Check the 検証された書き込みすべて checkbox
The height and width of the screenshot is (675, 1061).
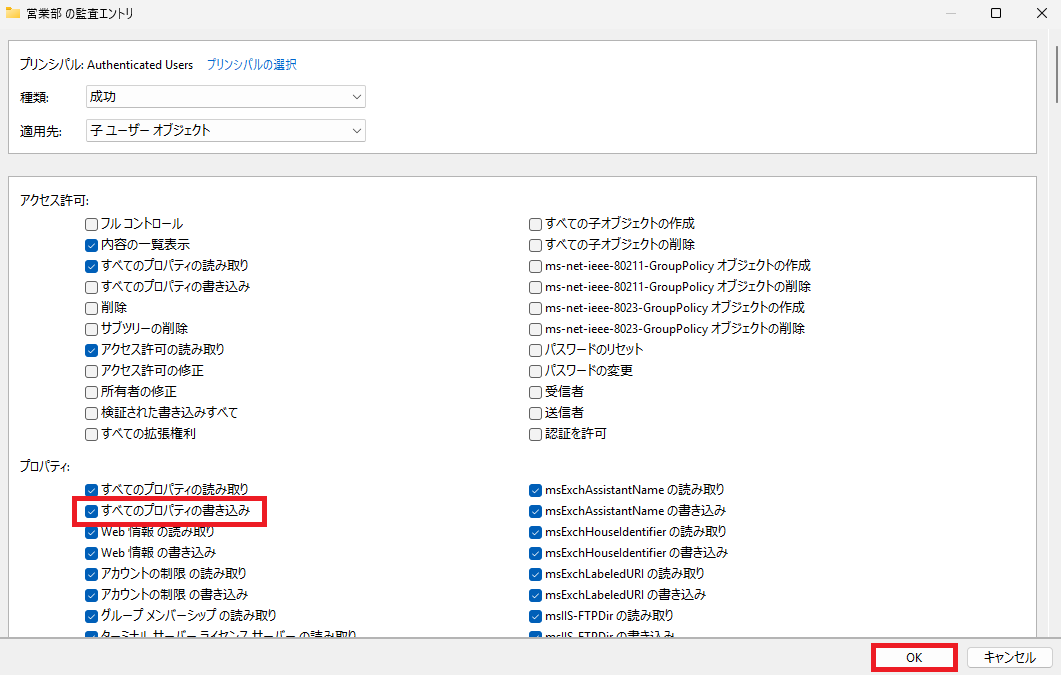click(91, 413)
